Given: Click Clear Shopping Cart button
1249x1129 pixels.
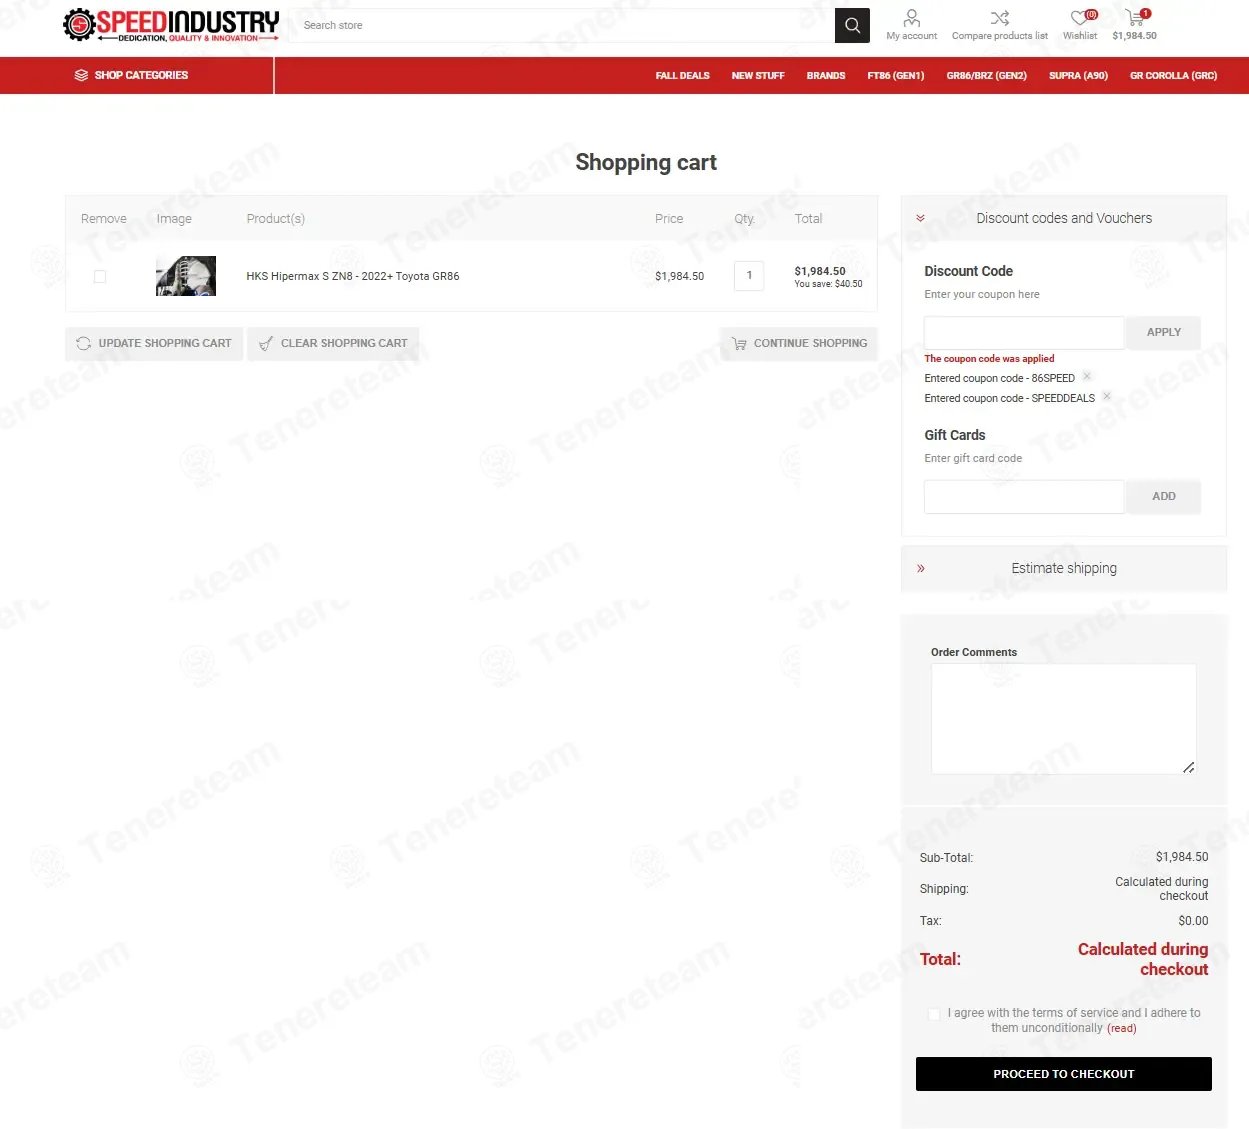Looking at the screenshot, I should coord(333,343).
